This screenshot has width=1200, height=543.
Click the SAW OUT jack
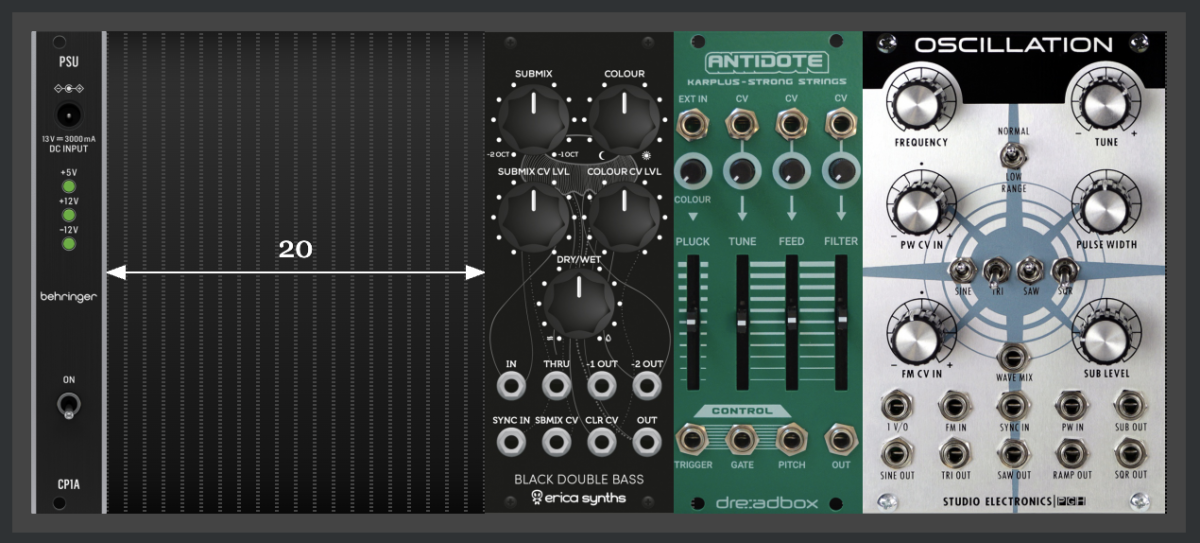click(x=1013, y=452)
